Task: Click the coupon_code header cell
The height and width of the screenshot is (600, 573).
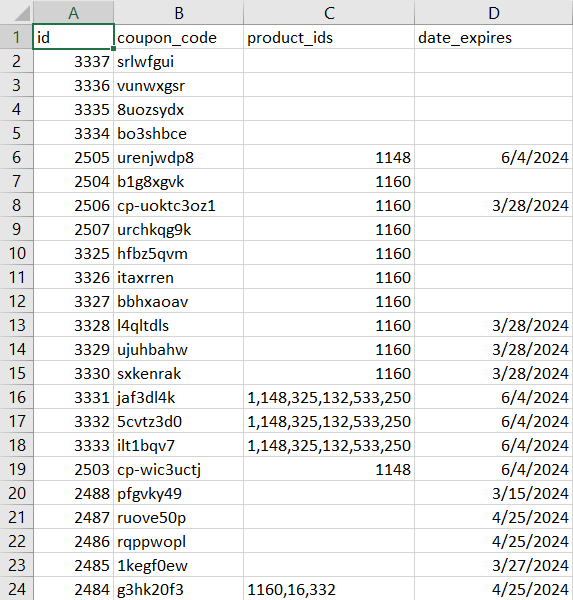Action: click(x=178, y=37)
